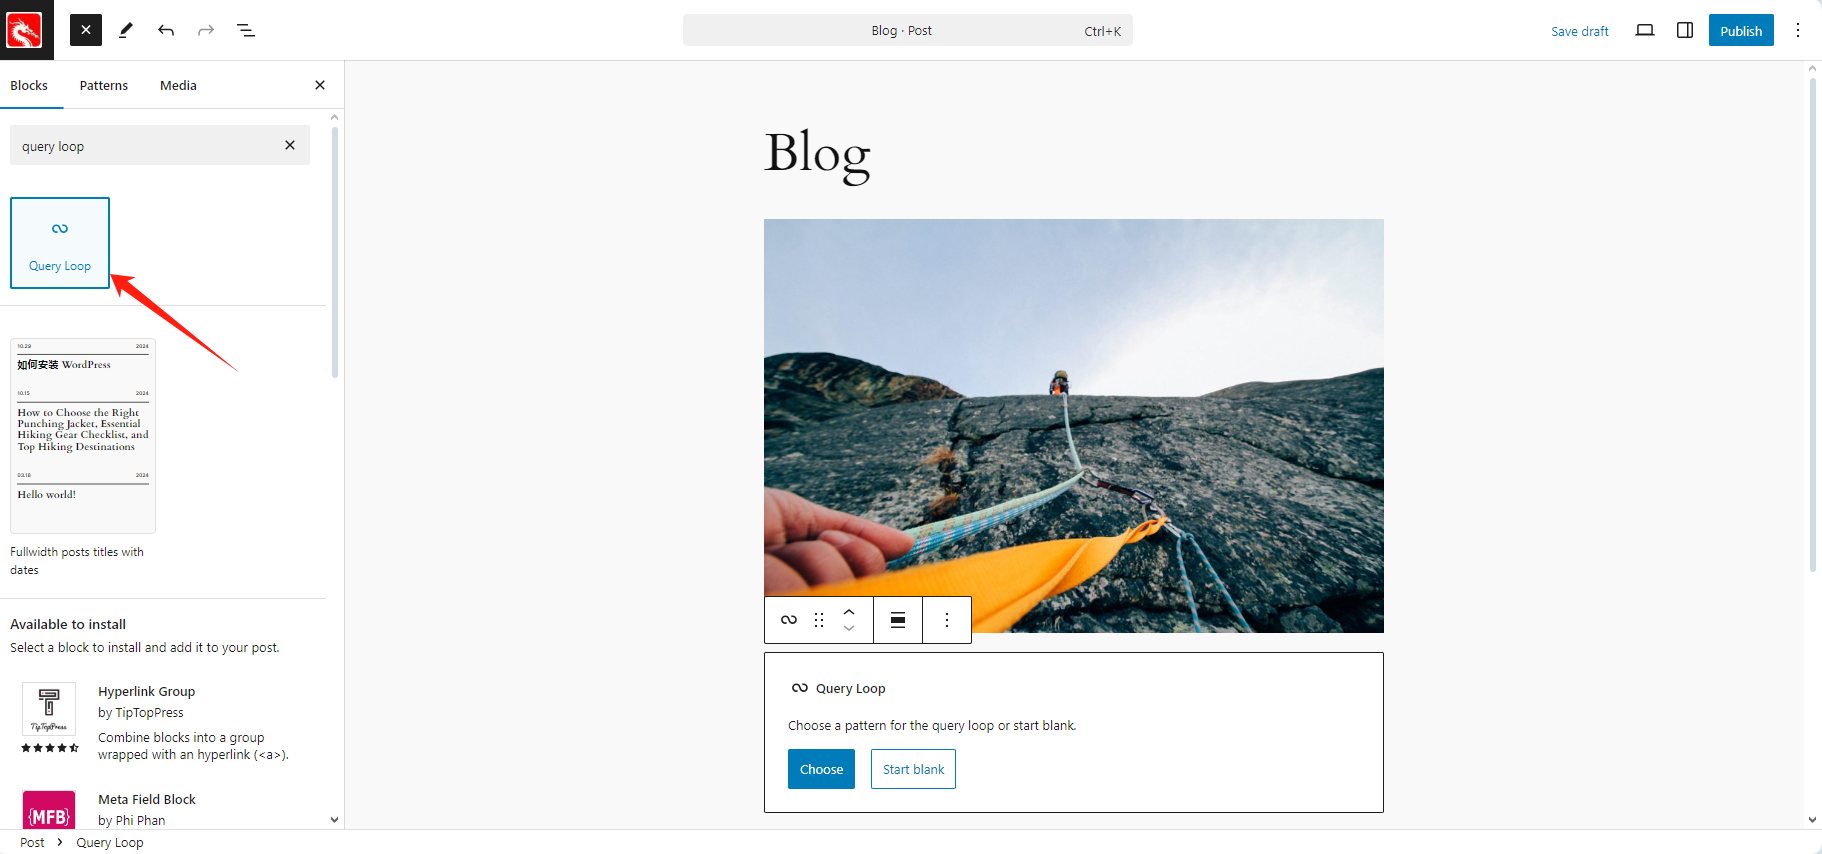Click the Start blank button
Screen dimensions: 1822x854
point(913,769)
